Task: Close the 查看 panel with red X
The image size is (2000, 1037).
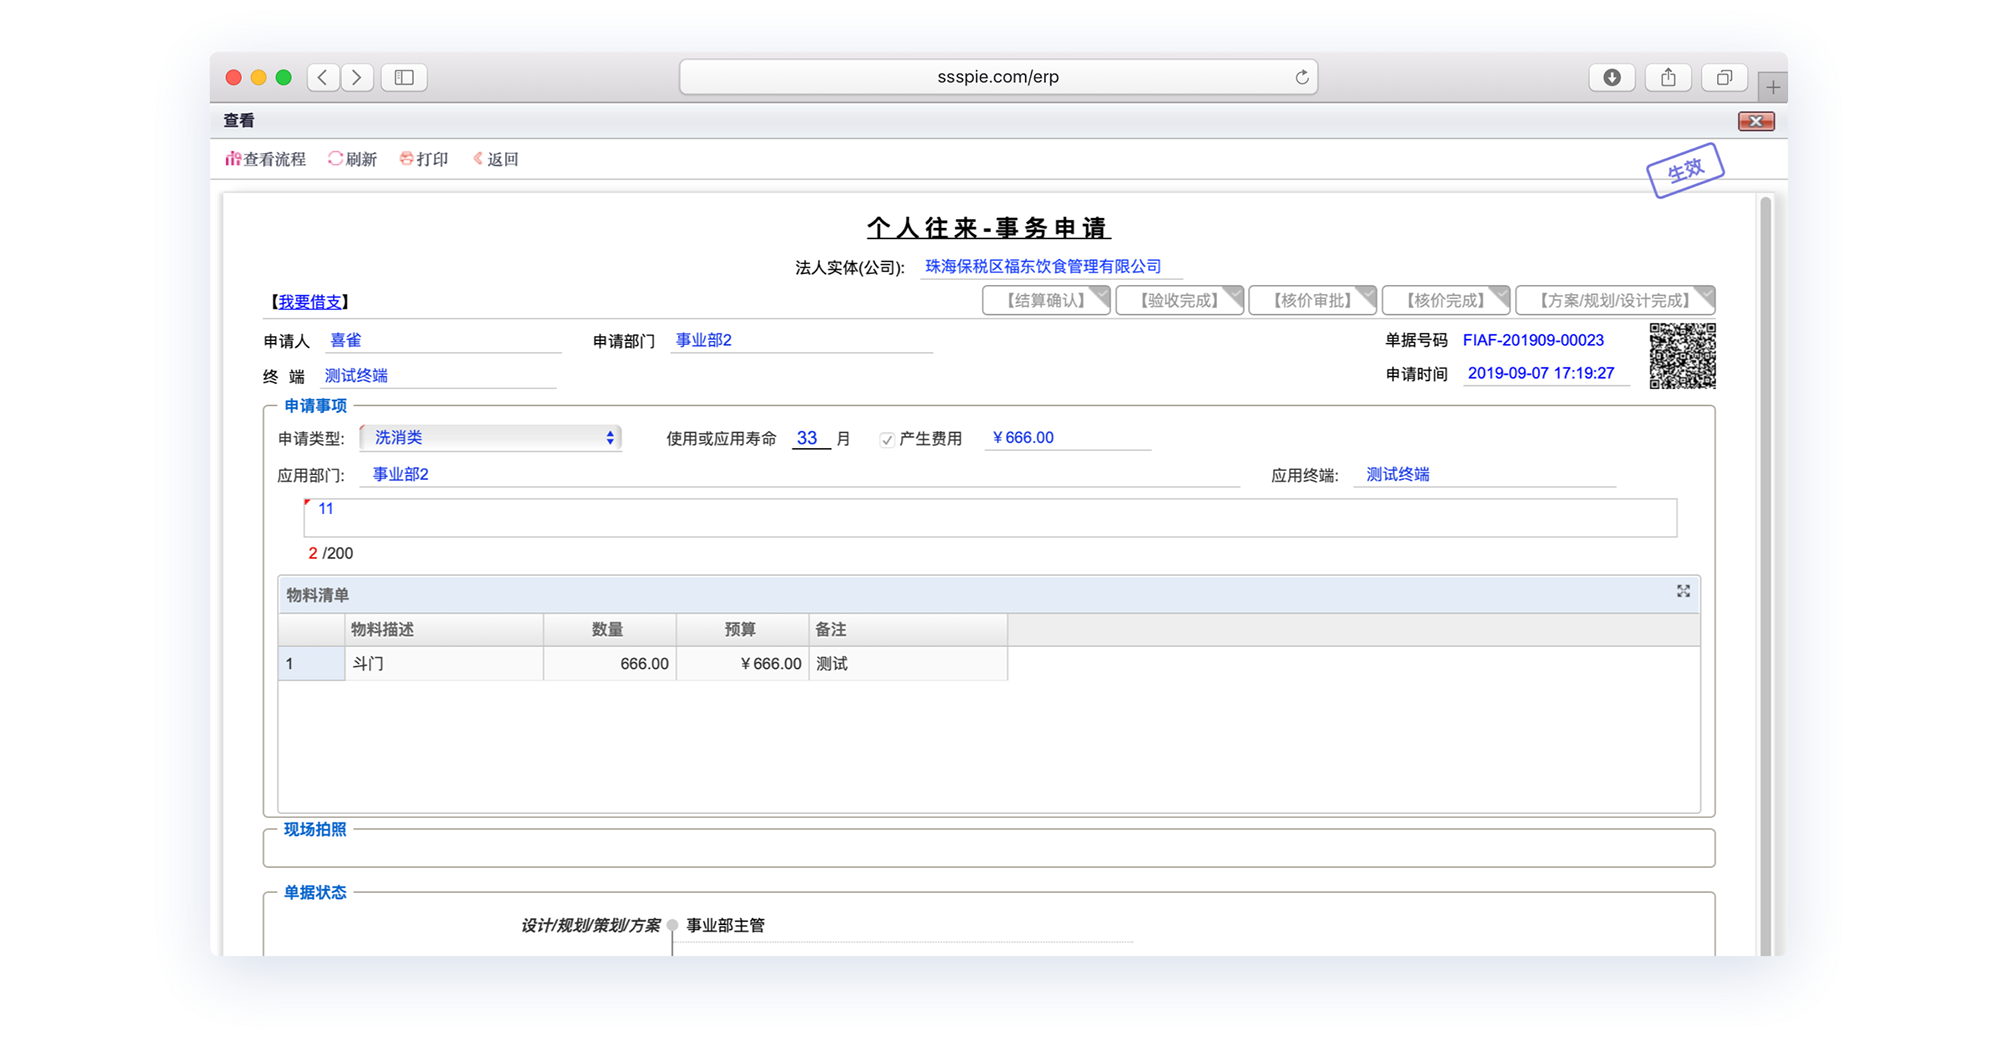Action: click(x=1756, y=121)
